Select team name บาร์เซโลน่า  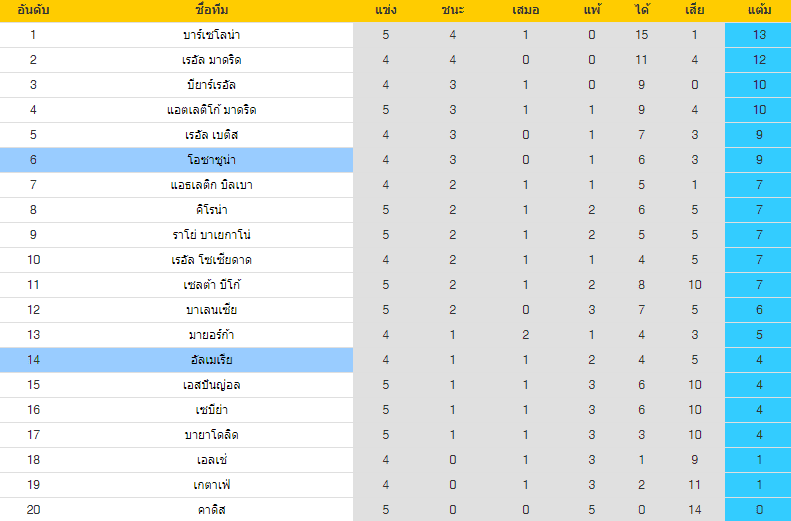click(212, 35)
